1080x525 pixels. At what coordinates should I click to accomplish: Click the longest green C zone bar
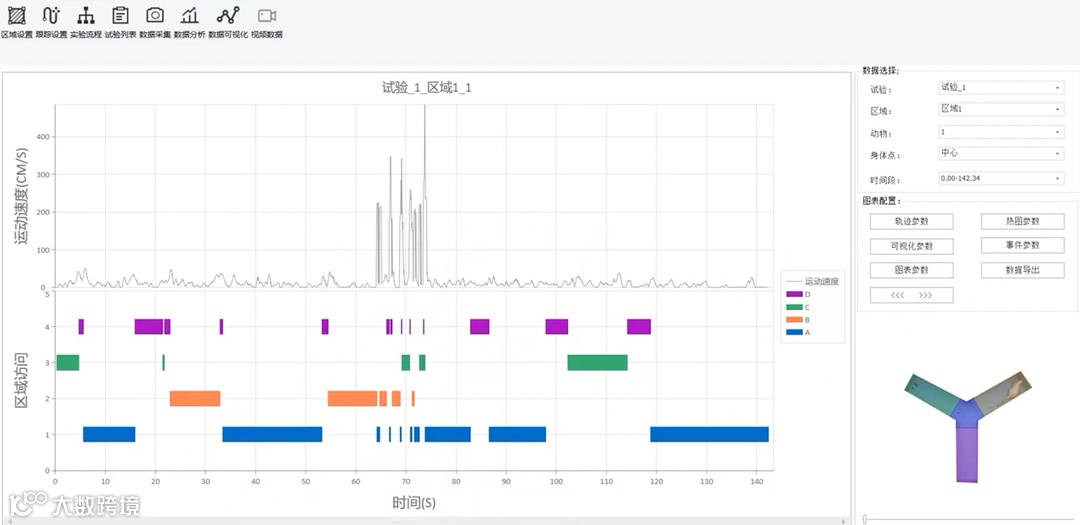(597, 362)
